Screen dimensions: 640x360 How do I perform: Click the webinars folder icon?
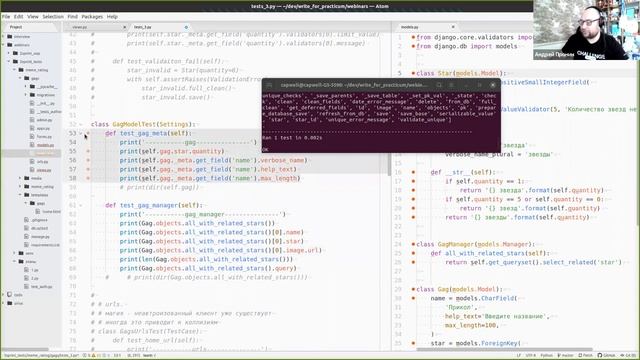pos(10,45)
